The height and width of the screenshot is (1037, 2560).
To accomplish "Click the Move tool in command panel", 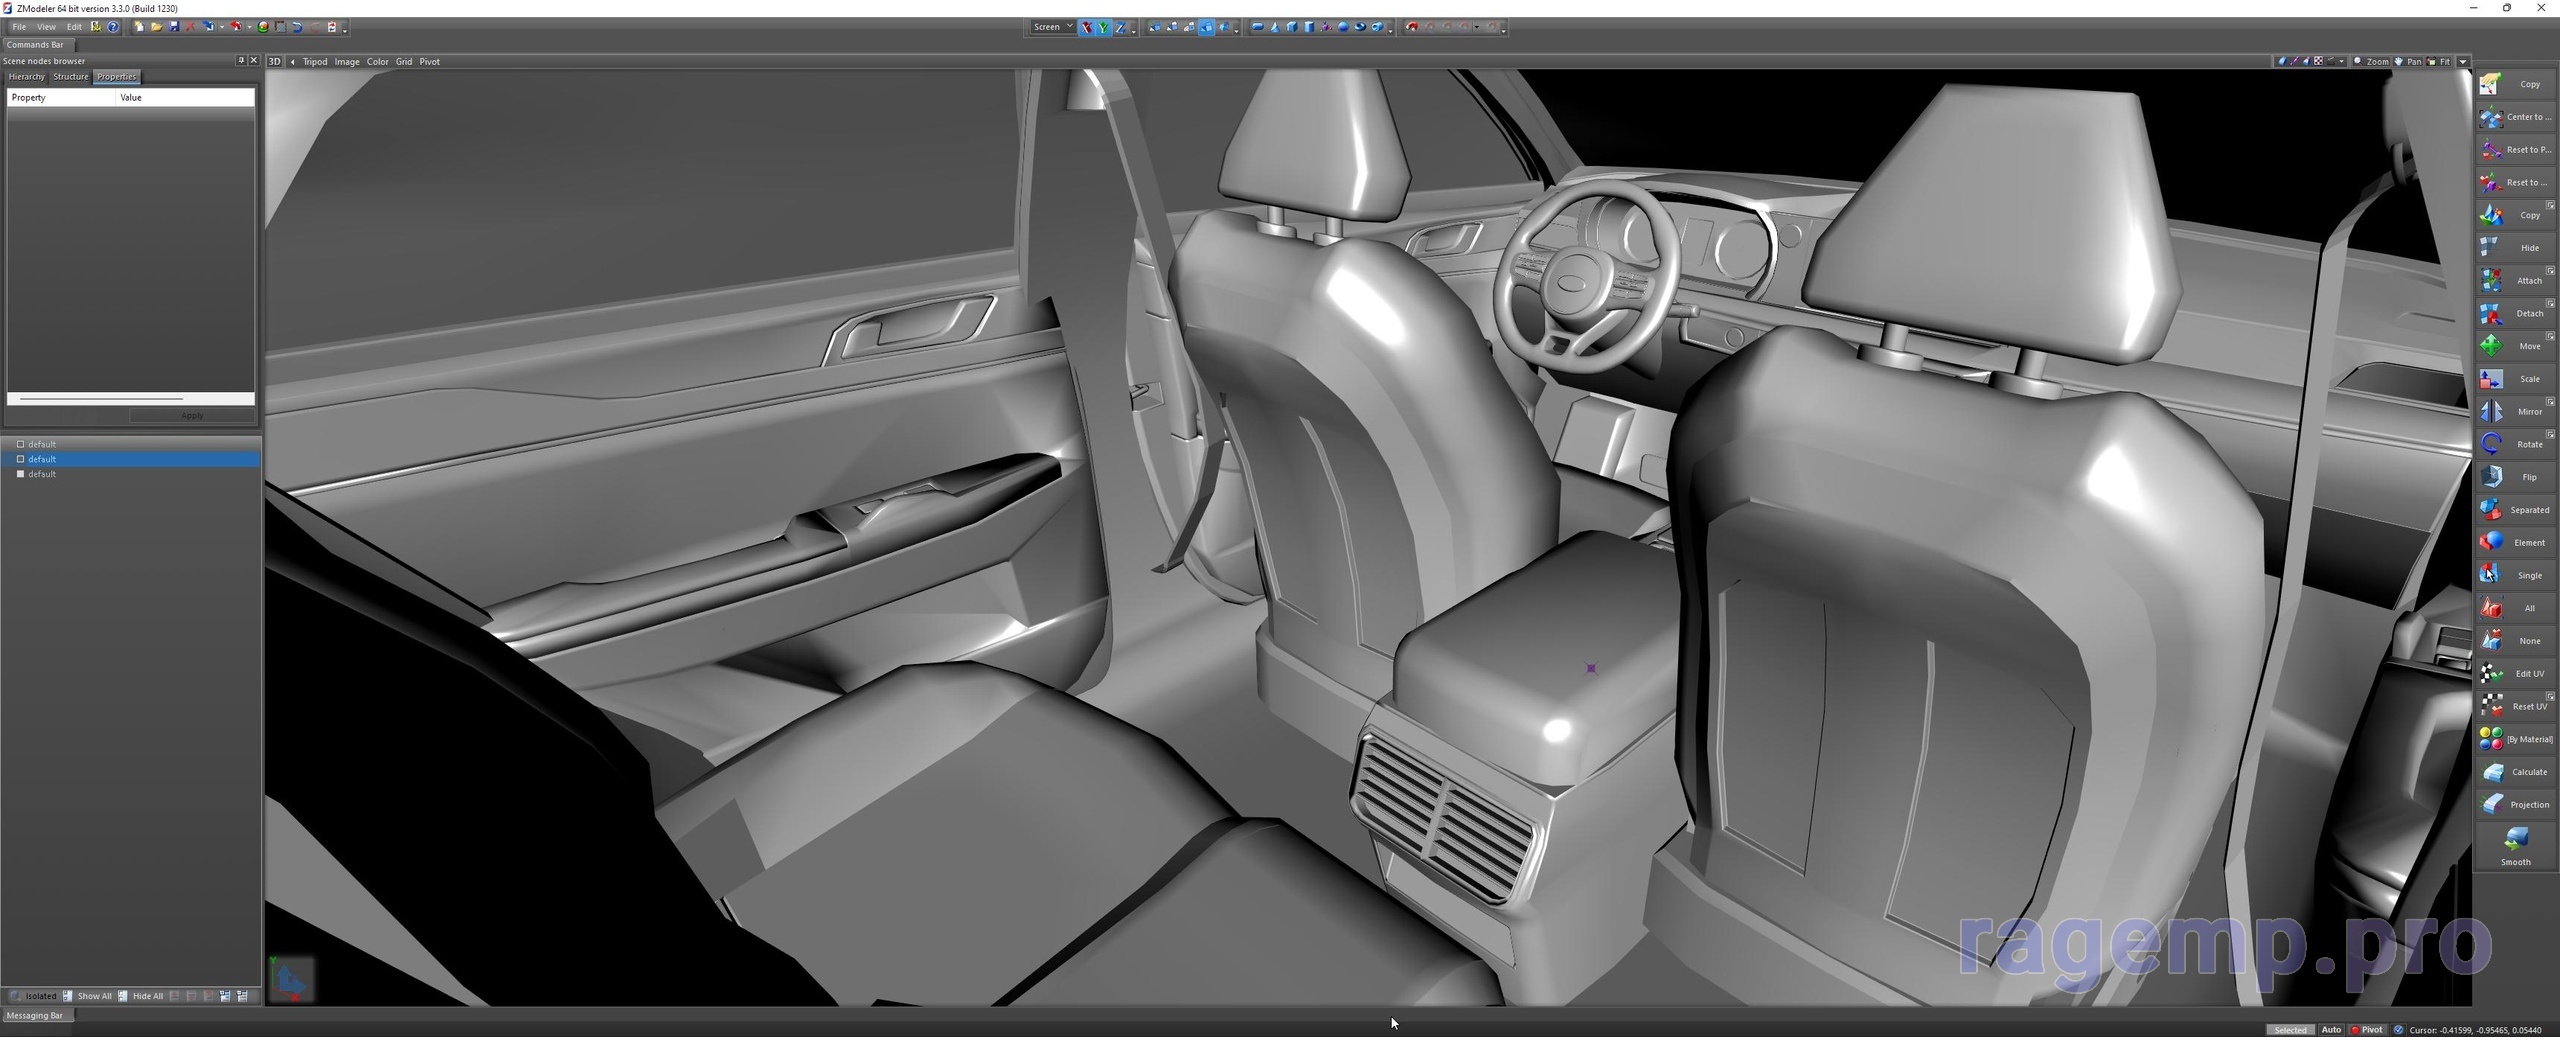I will 2514,346.
